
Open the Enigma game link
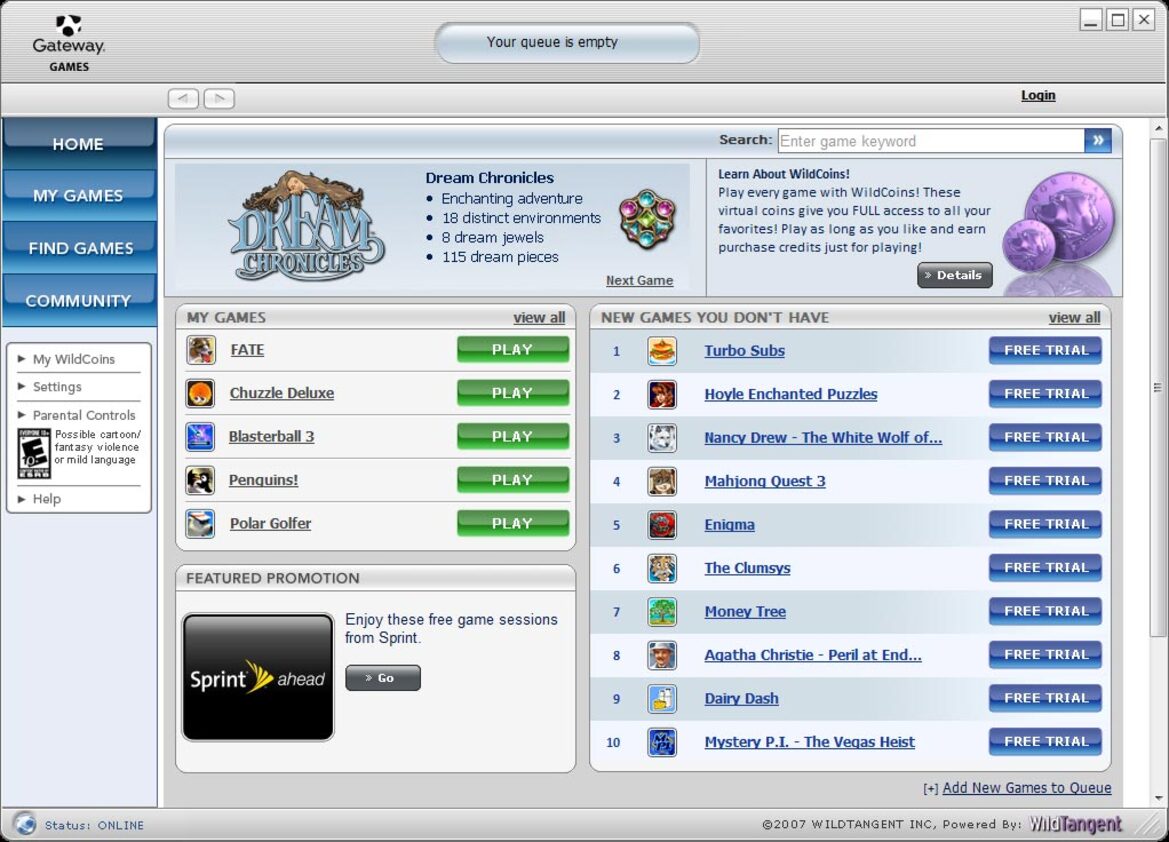pyautogui.click(x=729, y=524)
